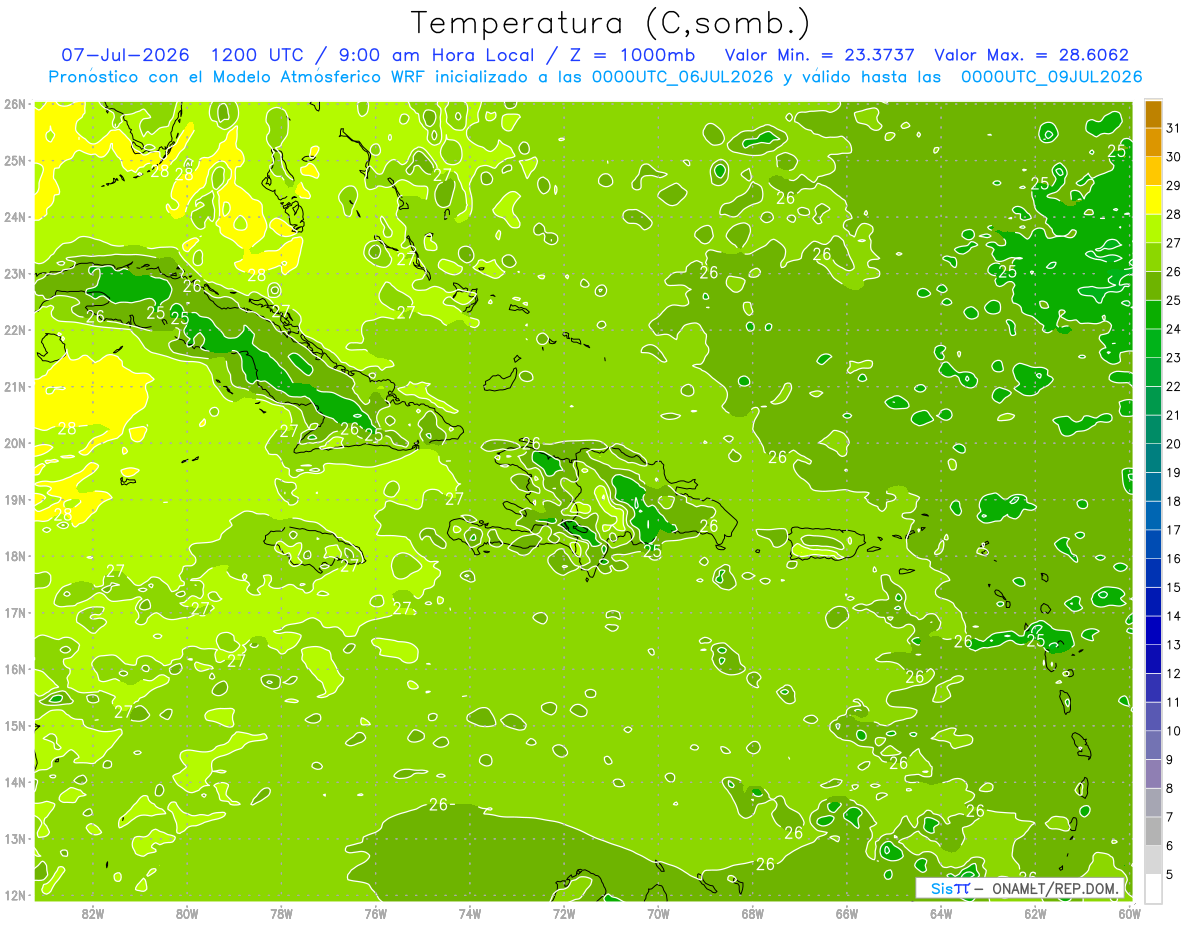Click the legend value "20"
The height and width of the screenshot is (927, 1200).
click(1174, 444)
